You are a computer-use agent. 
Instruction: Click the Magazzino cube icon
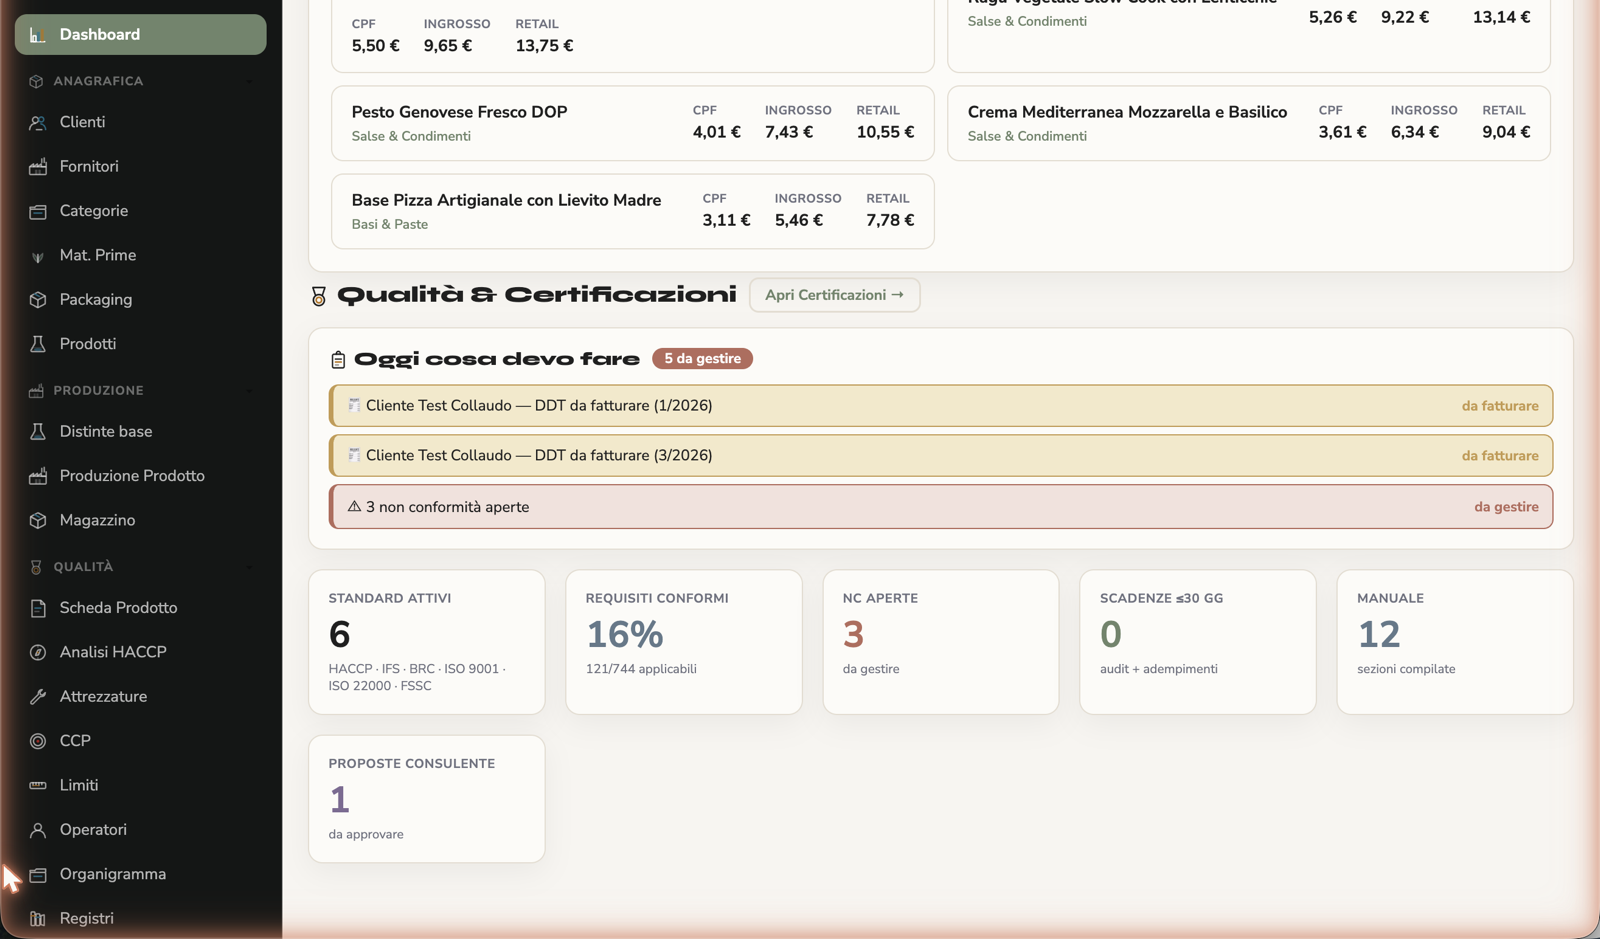[38, 520]
